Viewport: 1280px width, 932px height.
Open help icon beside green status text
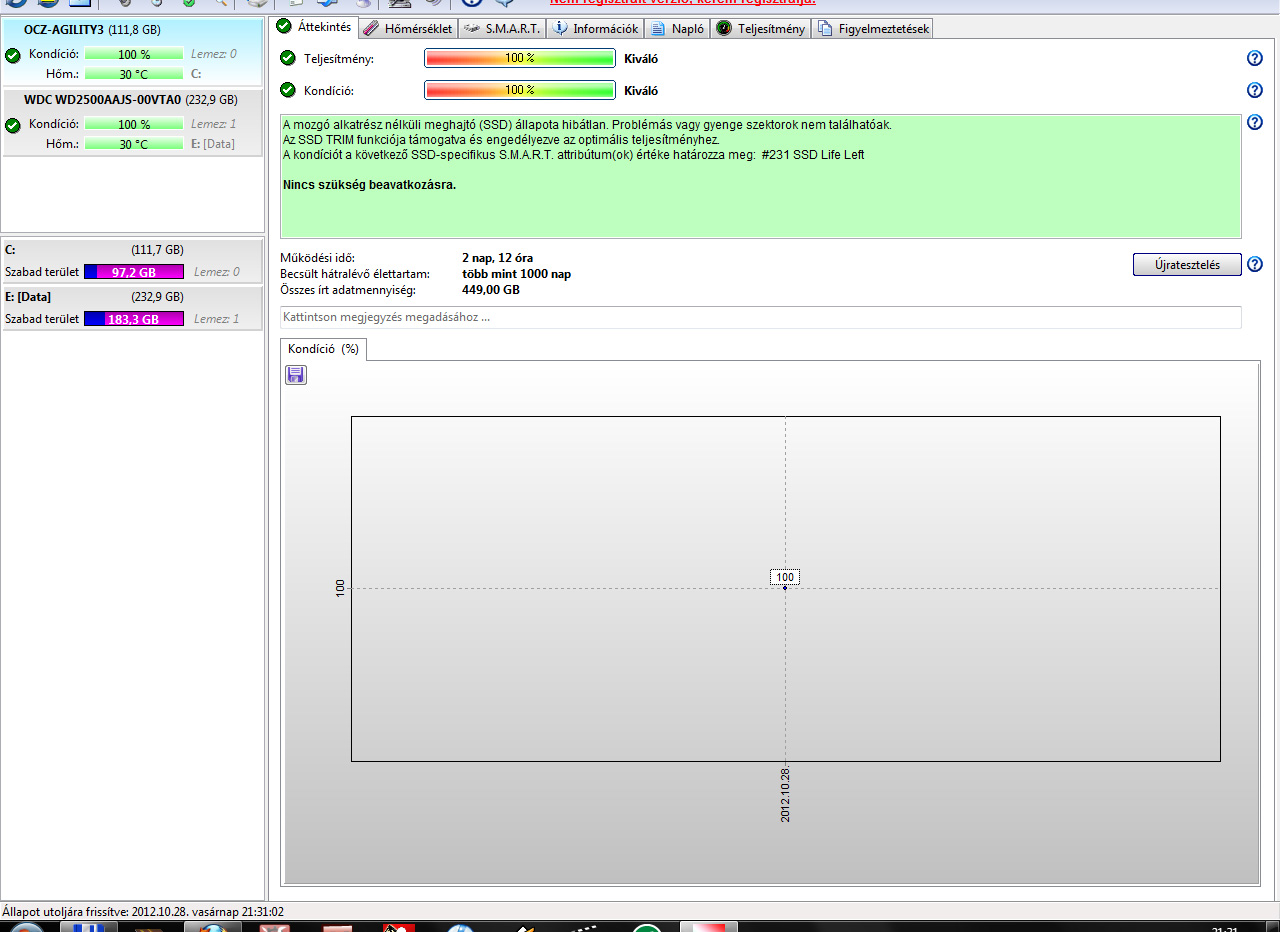tap(1254, 122)
